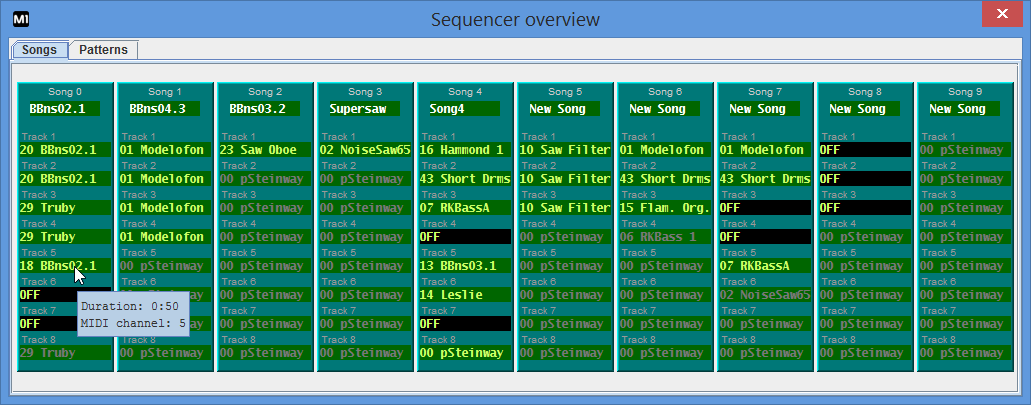
Task: Toggle the OFF Track 4 slot in Song 4
Action: [x=465, y=237]
